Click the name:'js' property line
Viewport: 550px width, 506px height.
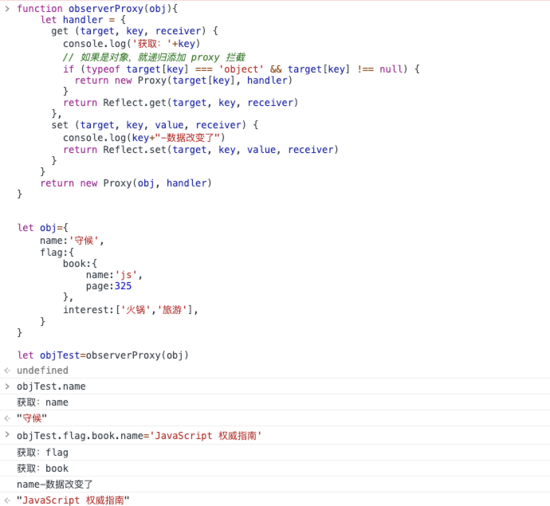point(114,275)
